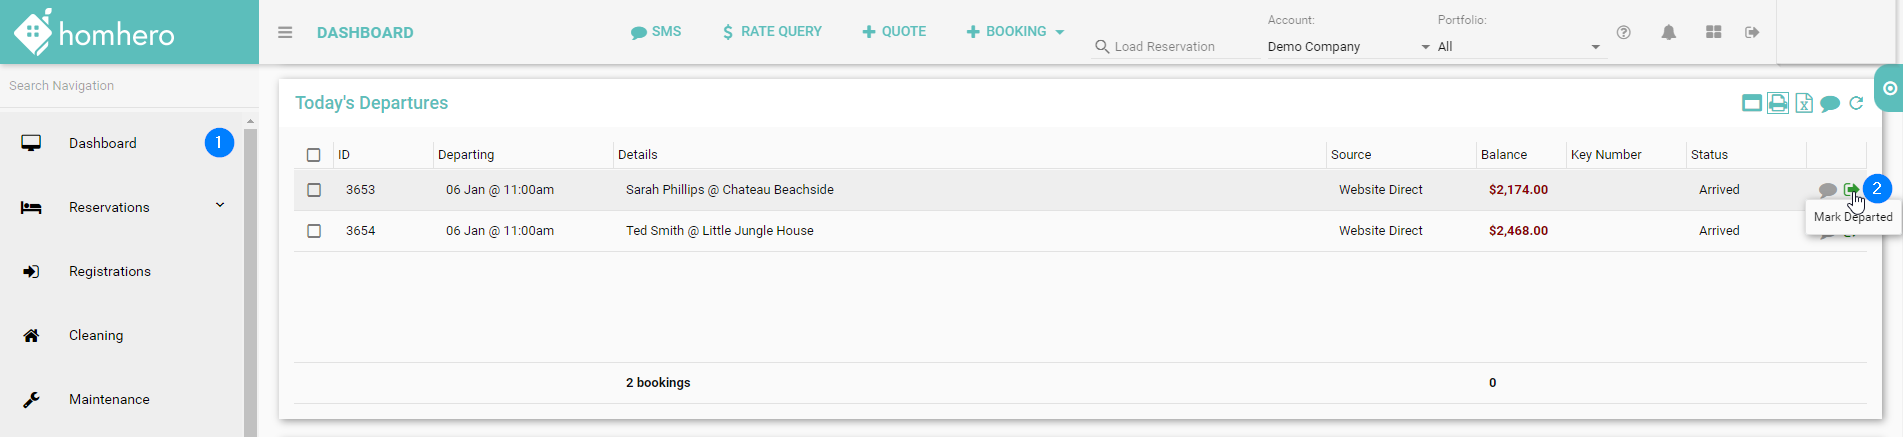Image resolution: width=1903 pixels, height=437 pixels.
Task: Tick the checkbox for booking 3653
Action: coord(314,190)
